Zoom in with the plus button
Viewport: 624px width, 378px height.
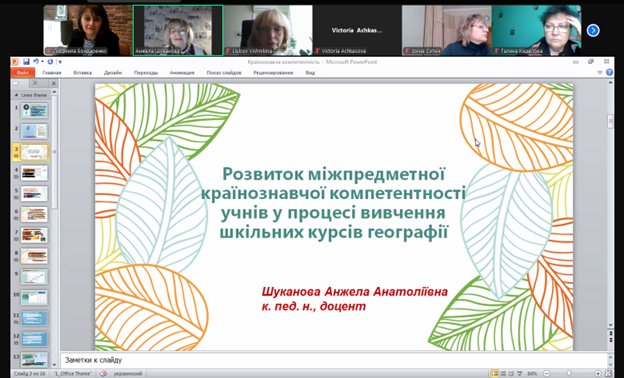(598, 374)
